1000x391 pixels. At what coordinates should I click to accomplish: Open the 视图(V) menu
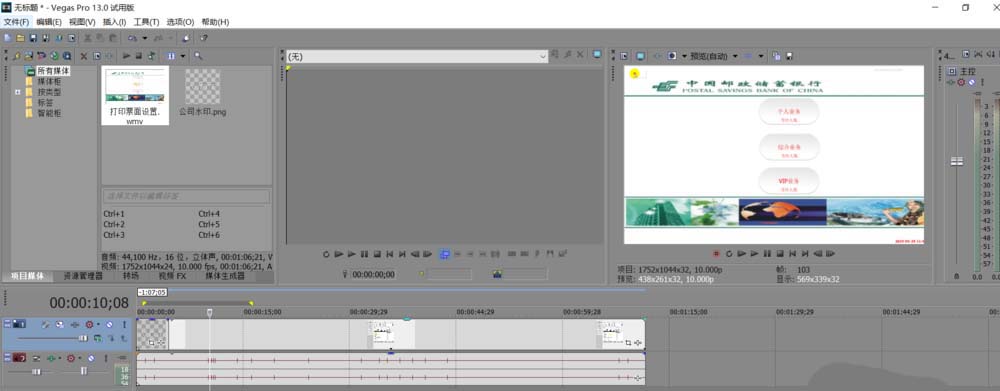[82, 22]
